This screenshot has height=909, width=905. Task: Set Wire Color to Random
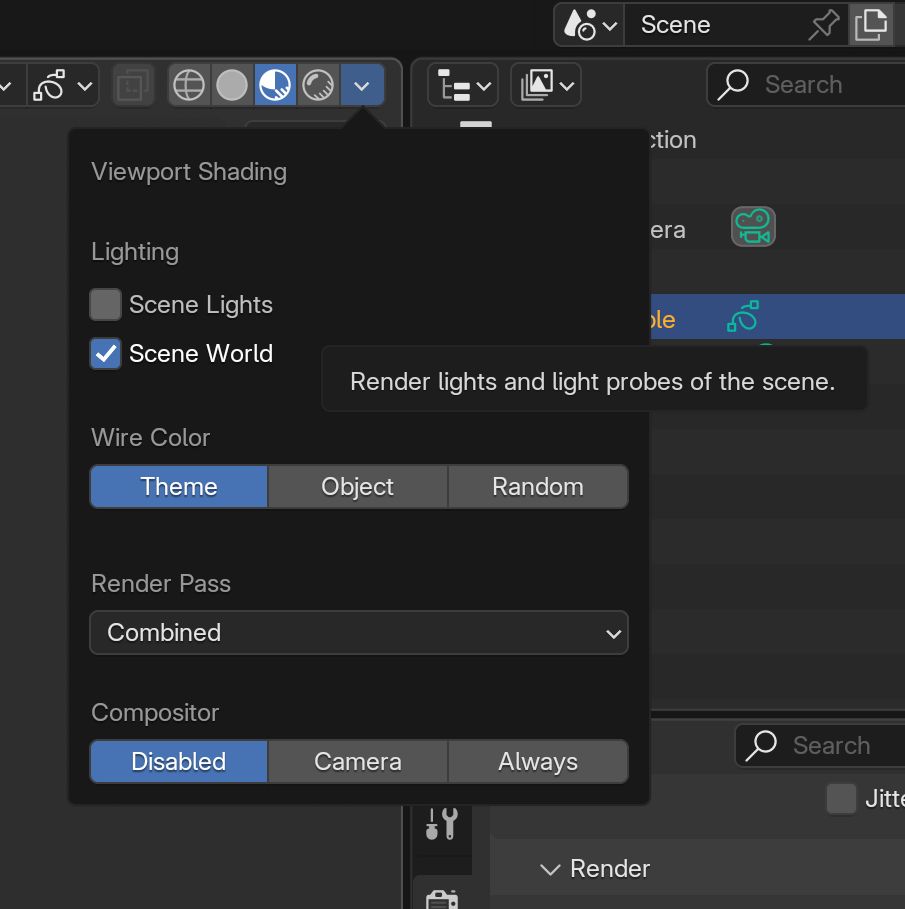538,486
